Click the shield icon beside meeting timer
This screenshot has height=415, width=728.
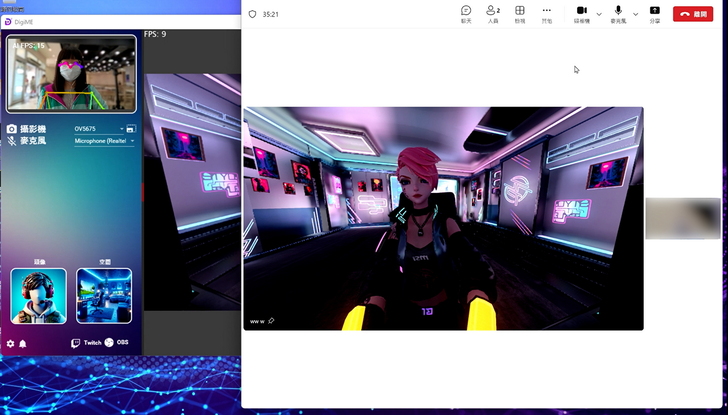(x=252, y=14)
